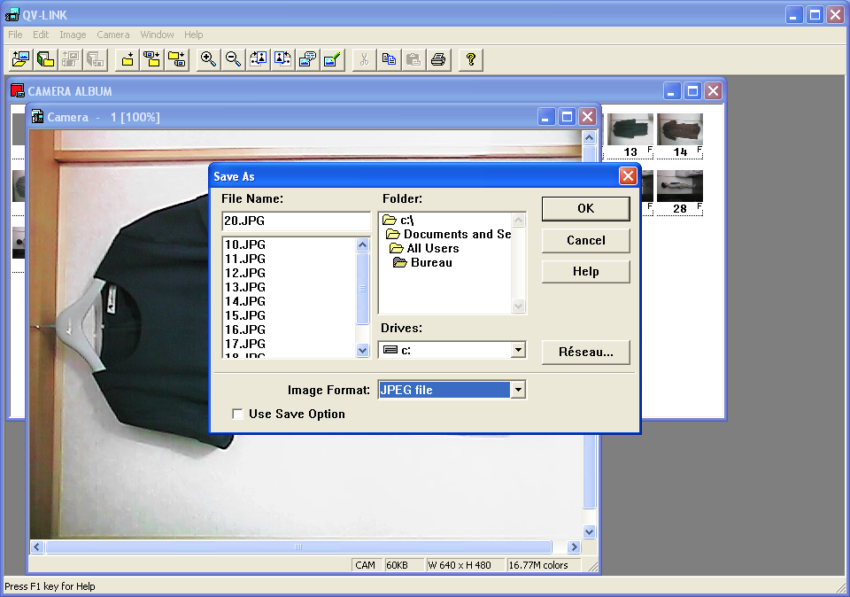Viewport: 850px width, 597px height.
Task: Click the Réseau... button
Action: click(x=585, y=352)
